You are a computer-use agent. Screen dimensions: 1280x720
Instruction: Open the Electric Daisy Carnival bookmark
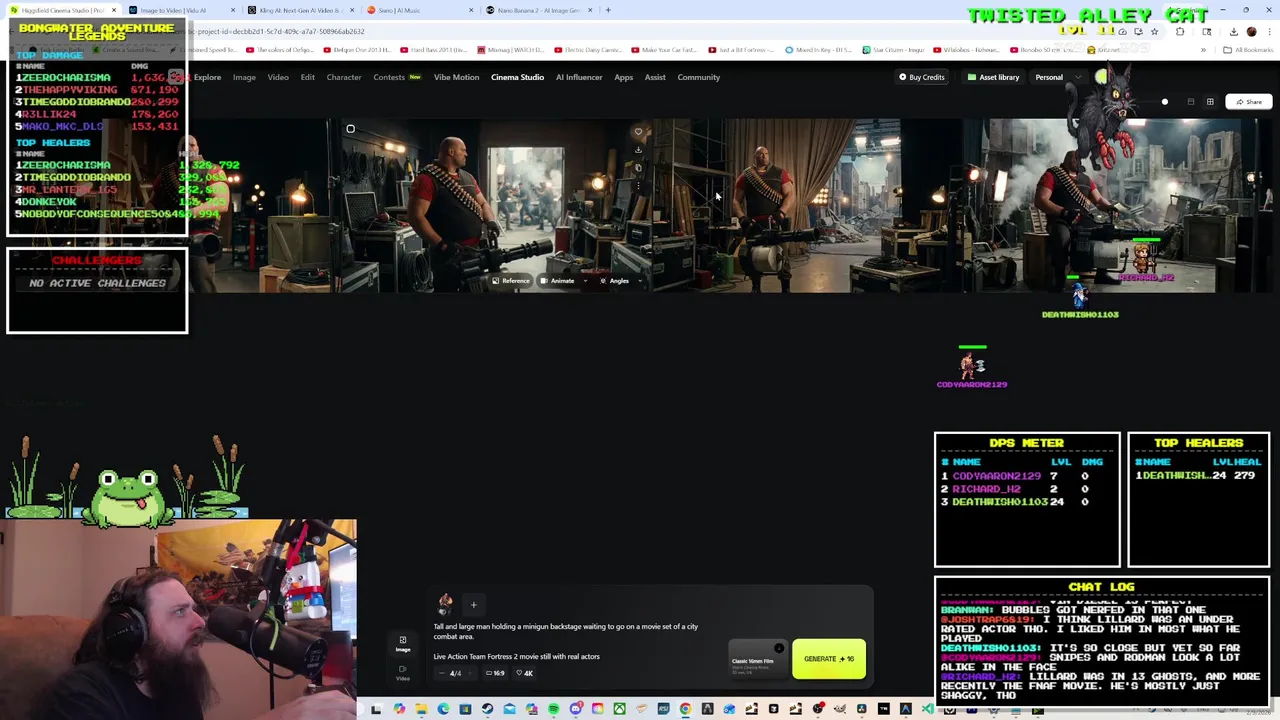[x=591, y=50]
